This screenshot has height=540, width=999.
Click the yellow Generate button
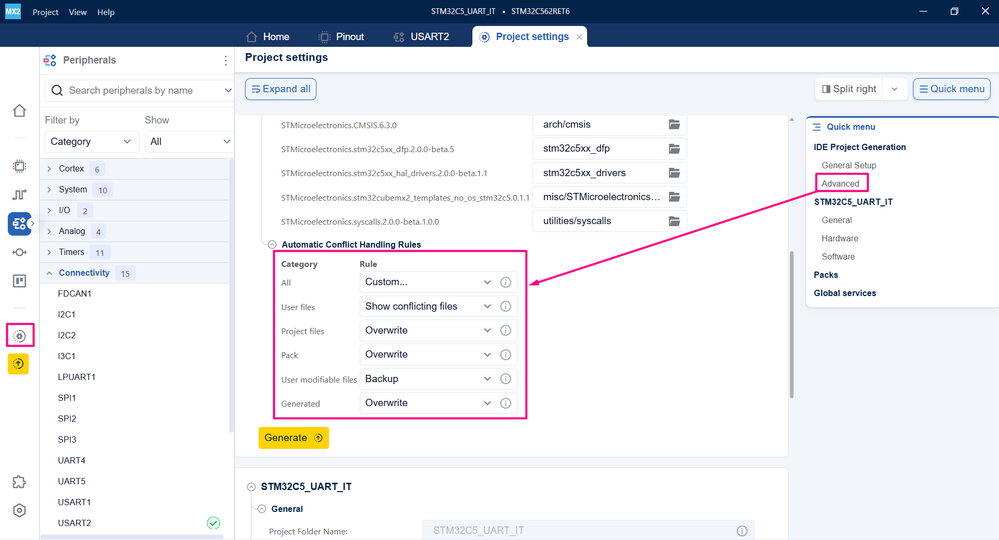pyautogui.click(x=294, y=438)
